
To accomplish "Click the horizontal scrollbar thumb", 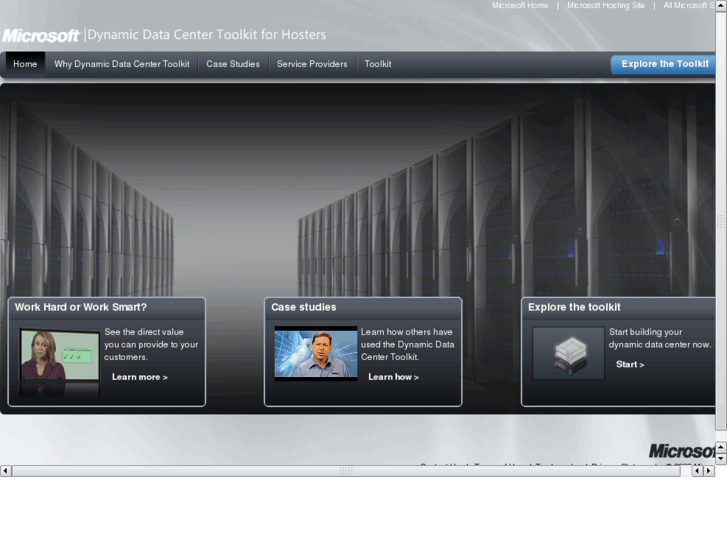I will (x=346, y=471).
